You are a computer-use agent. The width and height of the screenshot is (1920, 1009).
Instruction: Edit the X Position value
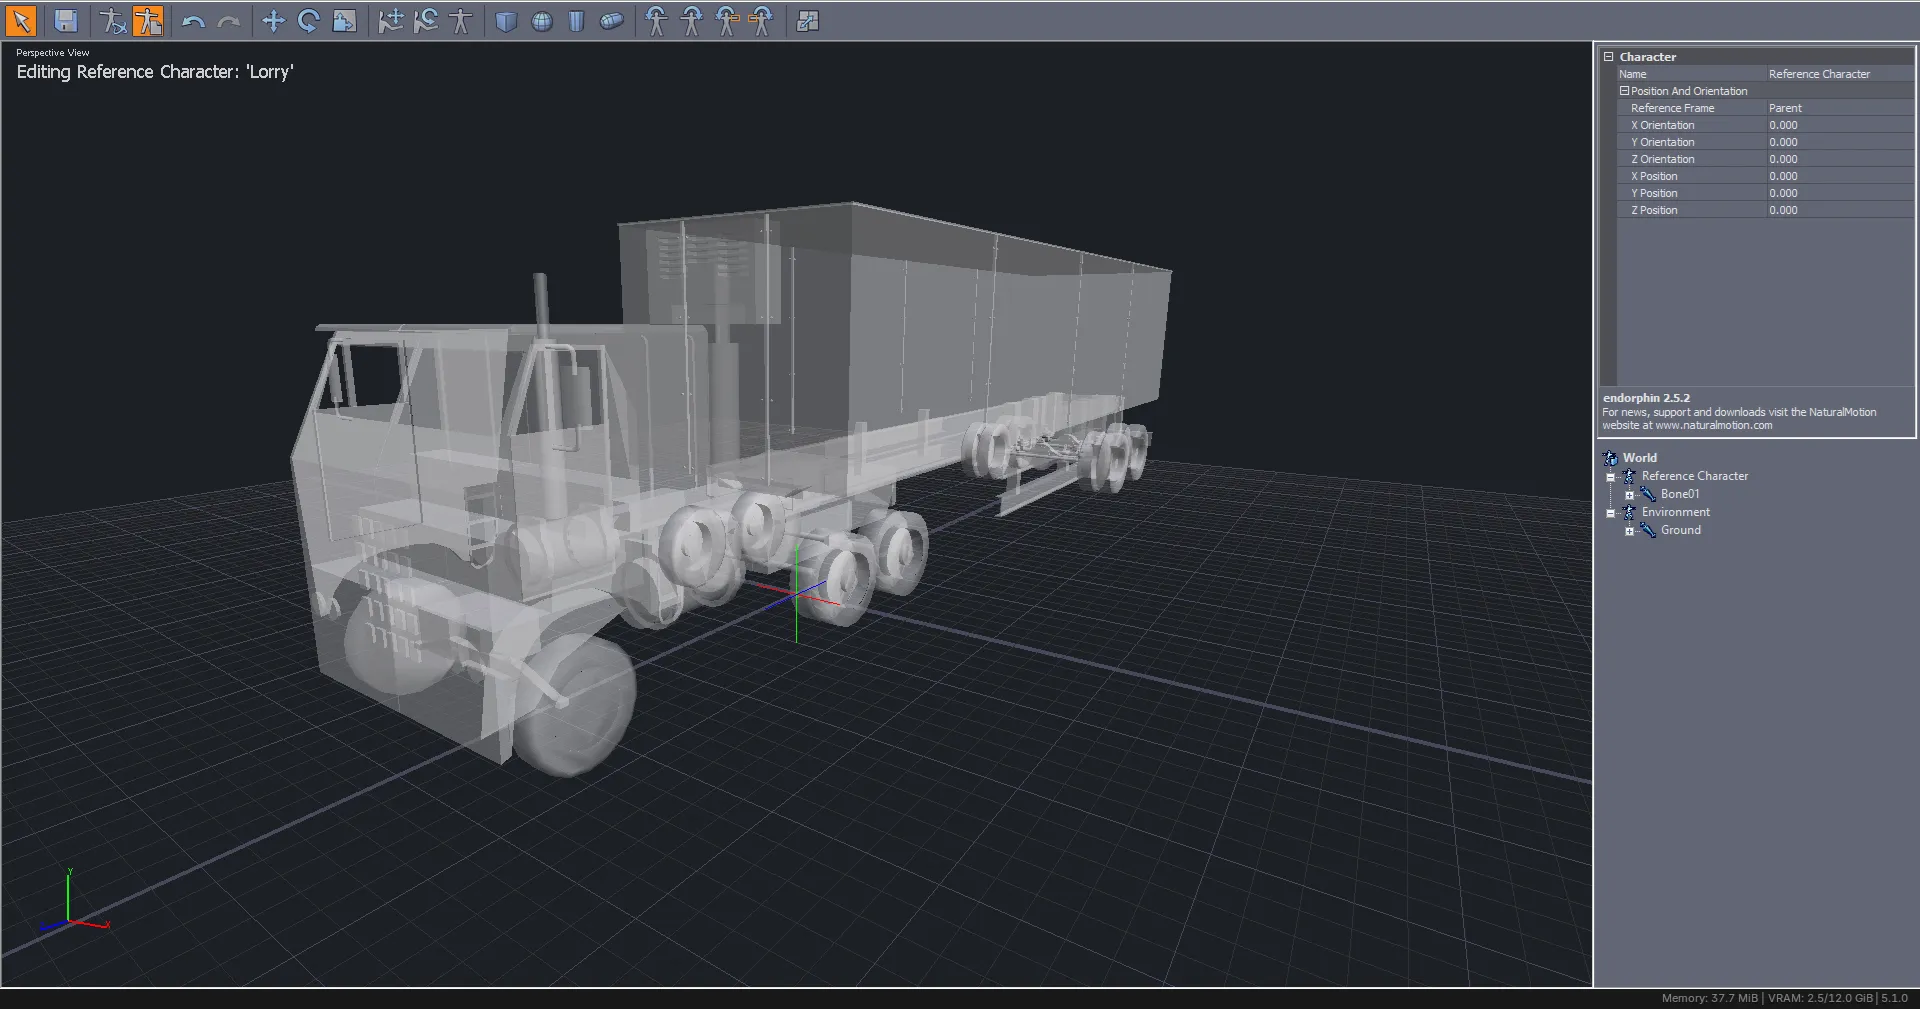[1839, 176]
